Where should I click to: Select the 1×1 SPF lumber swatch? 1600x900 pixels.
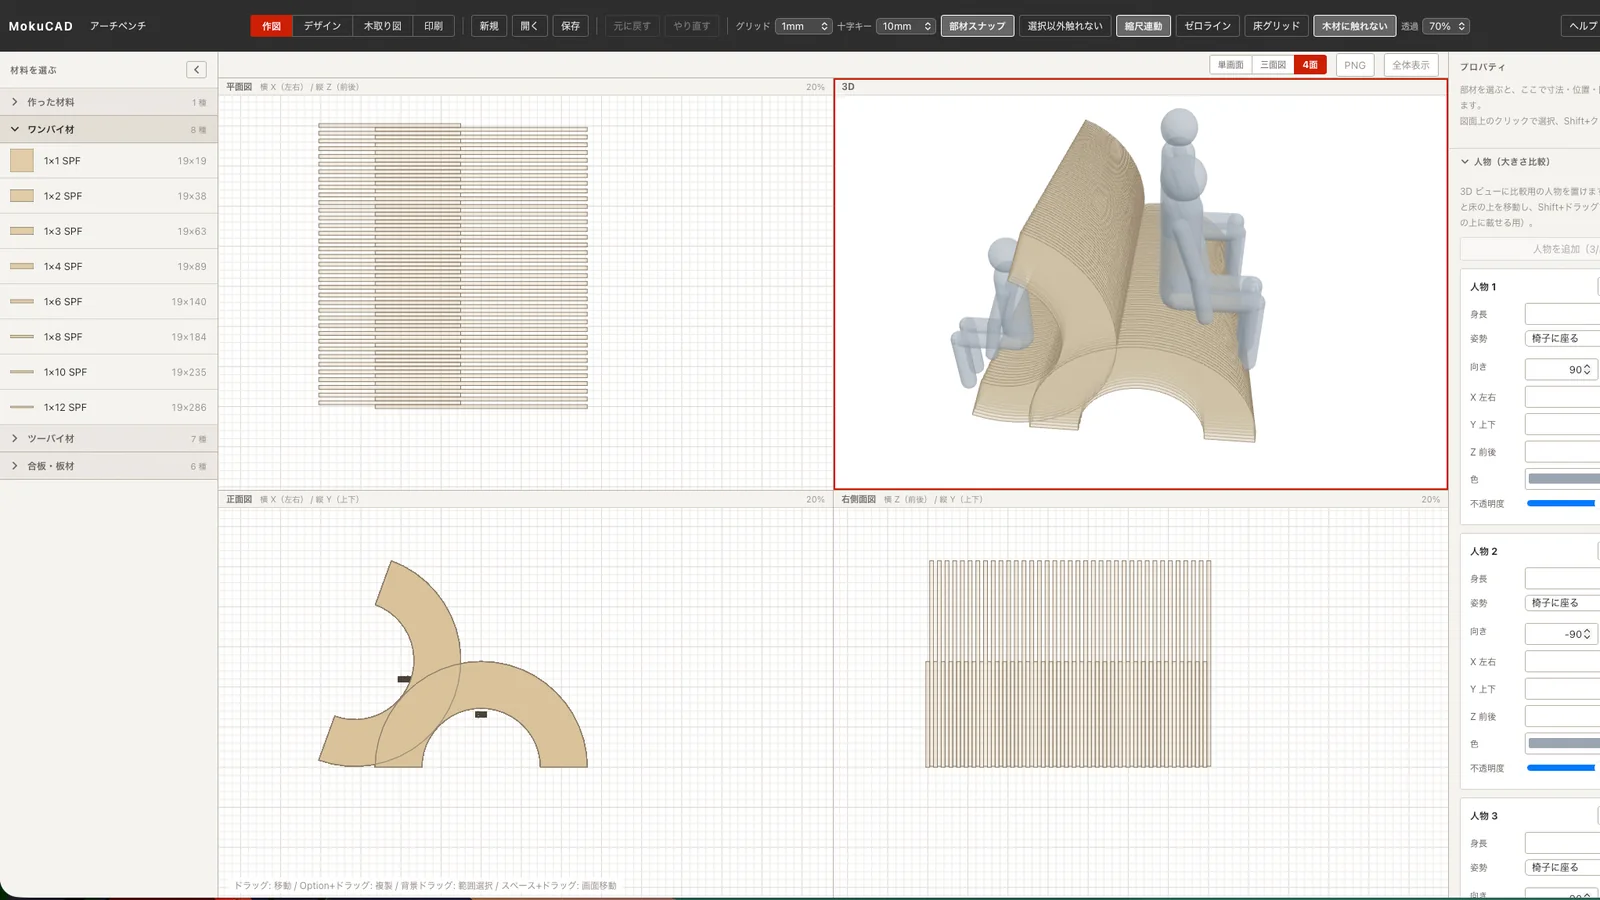pyautogui.click(x=22, y=160)
